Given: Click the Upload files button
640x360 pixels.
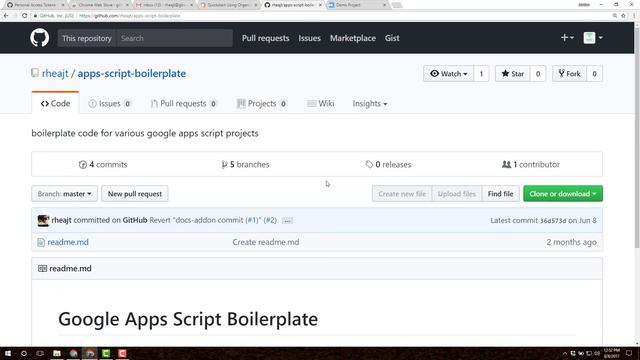Looking at the screenshot, I should (x=457, y=194).
